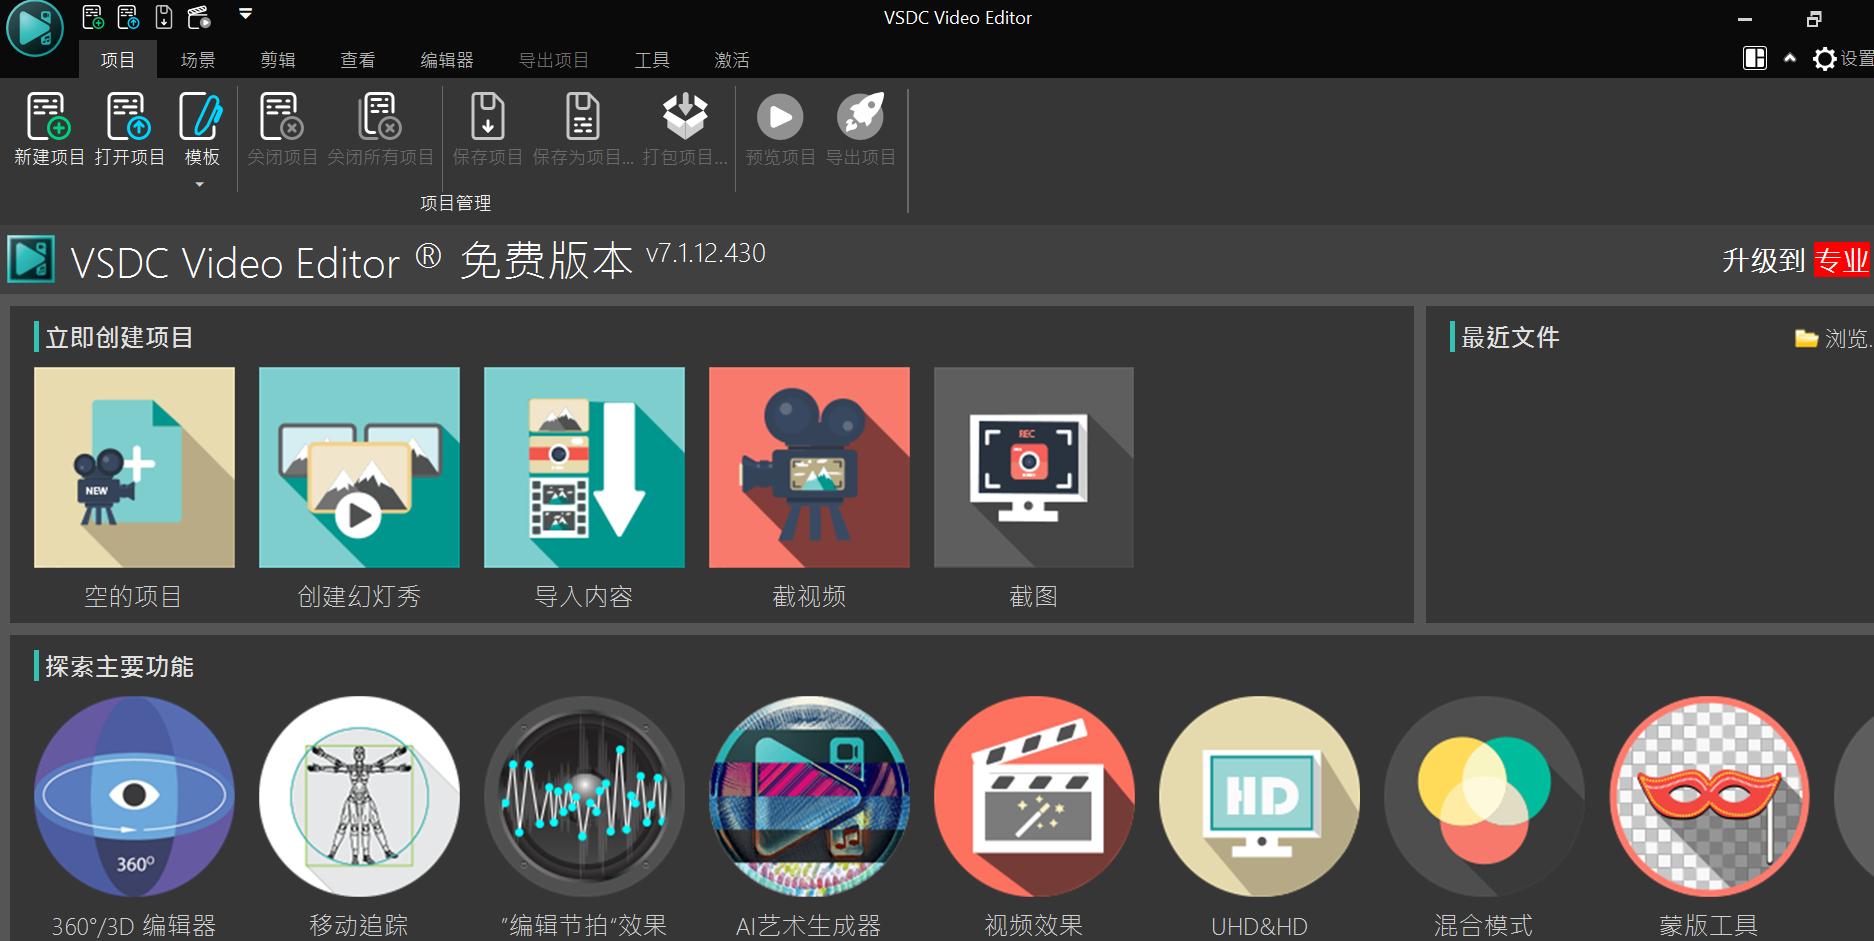Click the 创建幻灯秀 label text

(359, 597)
